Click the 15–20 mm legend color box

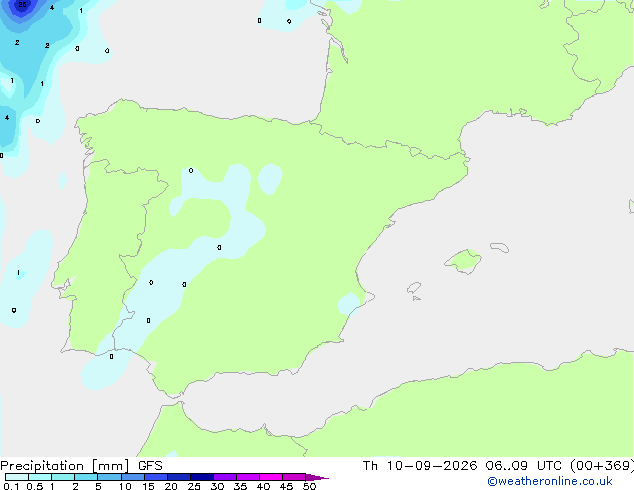(x=156, y=477)
